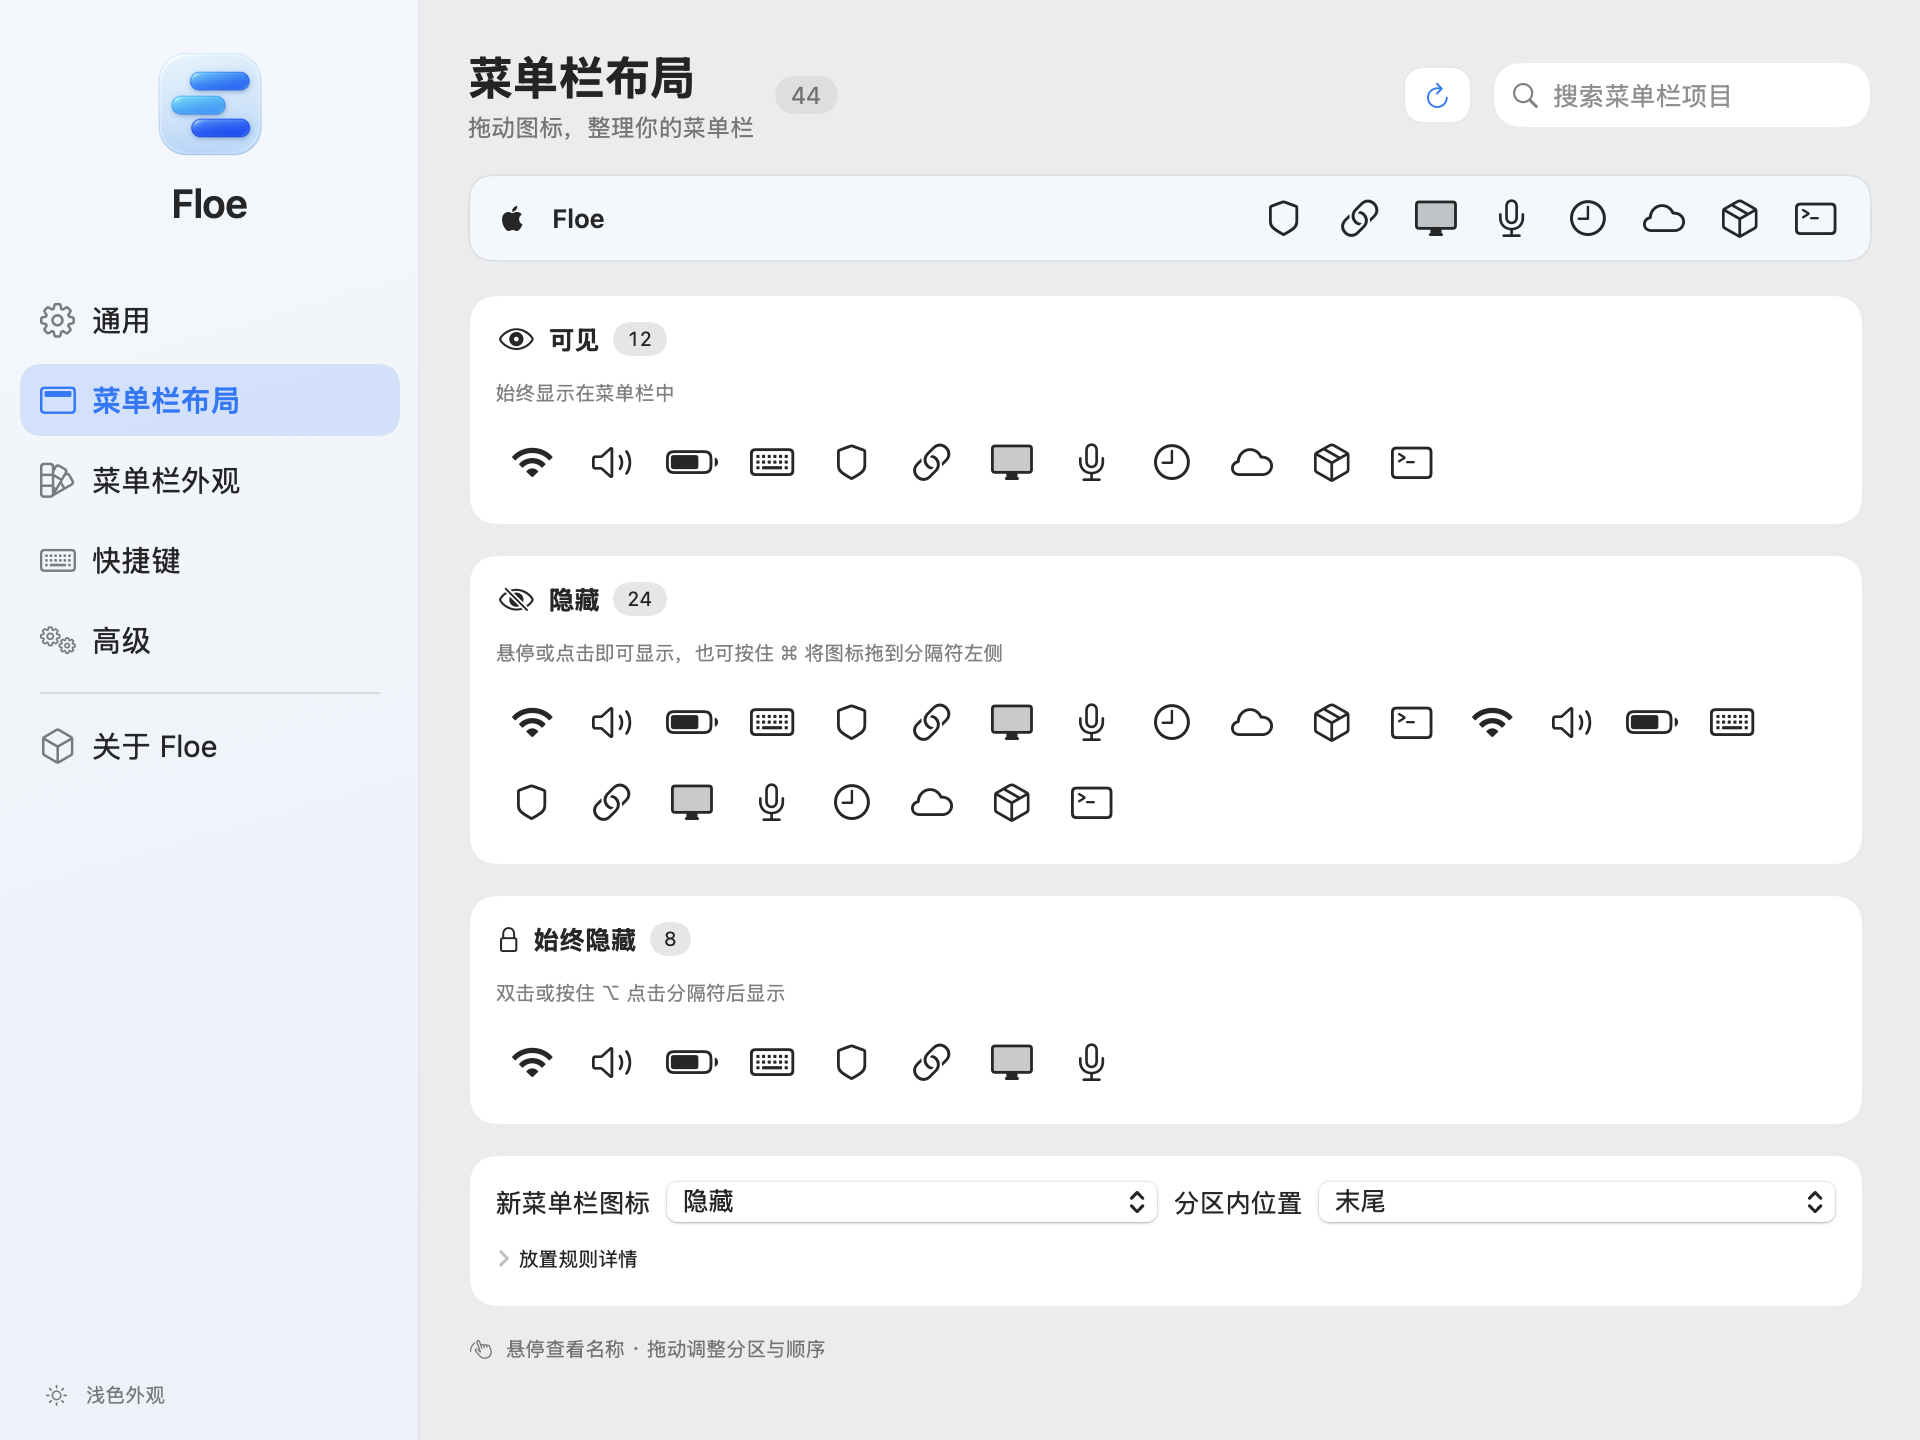Image resolution: width=1920 pixels, height=1440 pixels.
Task: Click the refresh button beside search
Action: pos(1437,95)
